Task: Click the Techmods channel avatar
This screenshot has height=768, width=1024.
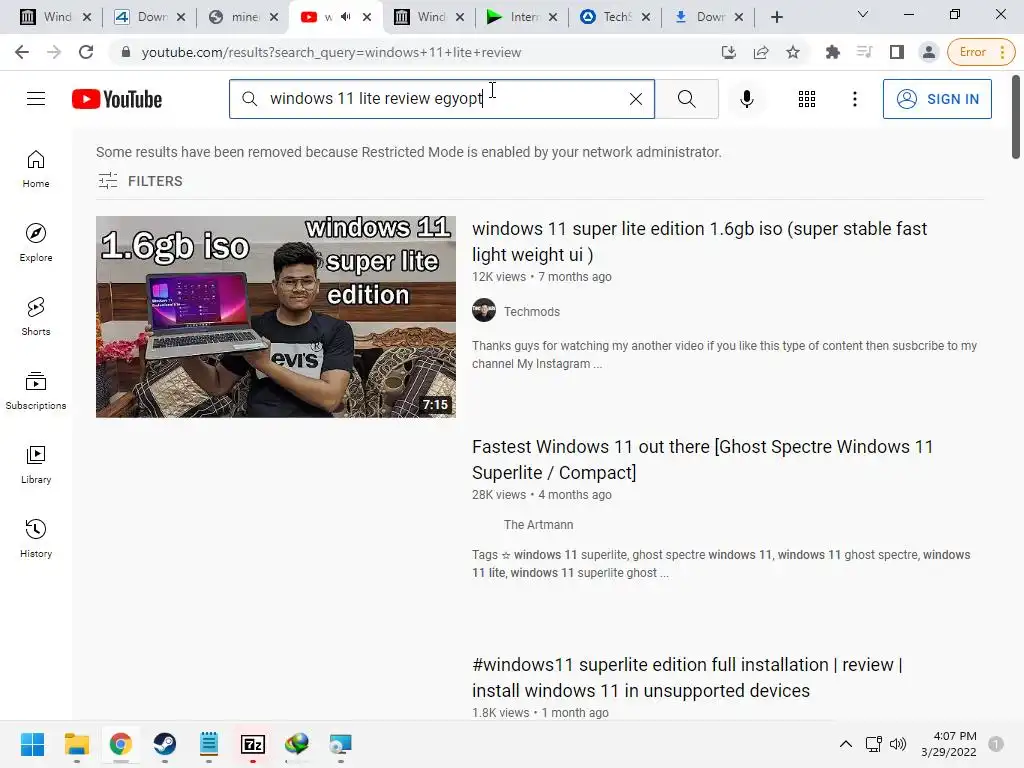Action: tap(484, 311)
